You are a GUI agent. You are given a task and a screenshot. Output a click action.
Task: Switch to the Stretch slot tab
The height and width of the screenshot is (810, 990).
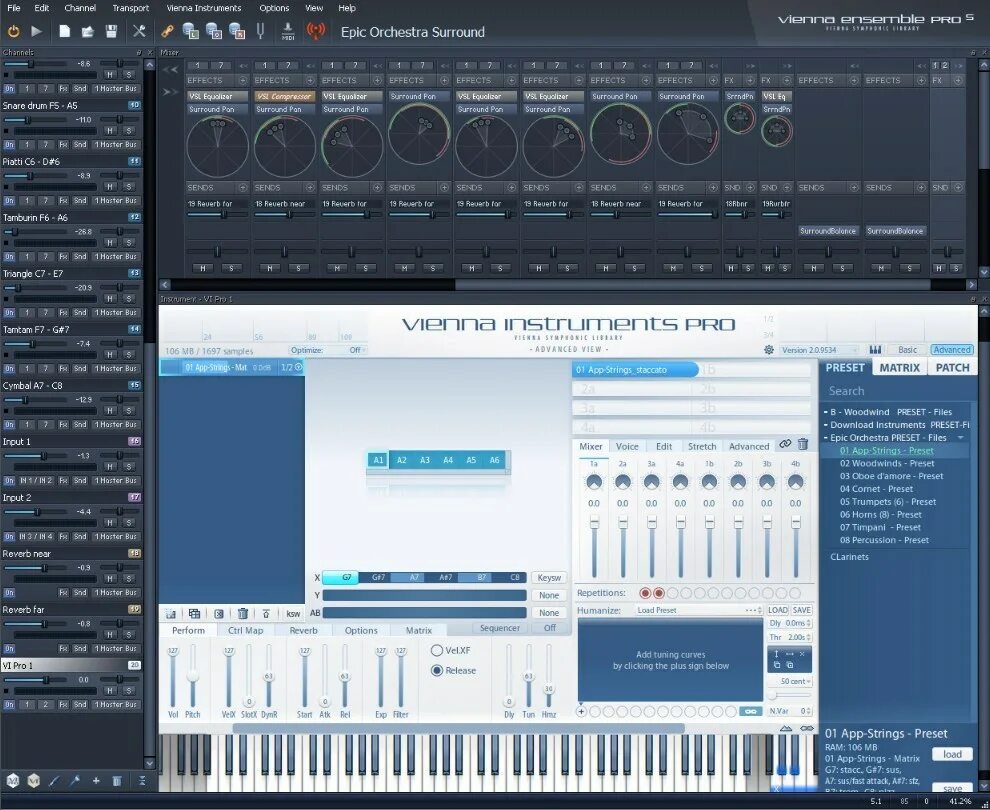(701, 446)
